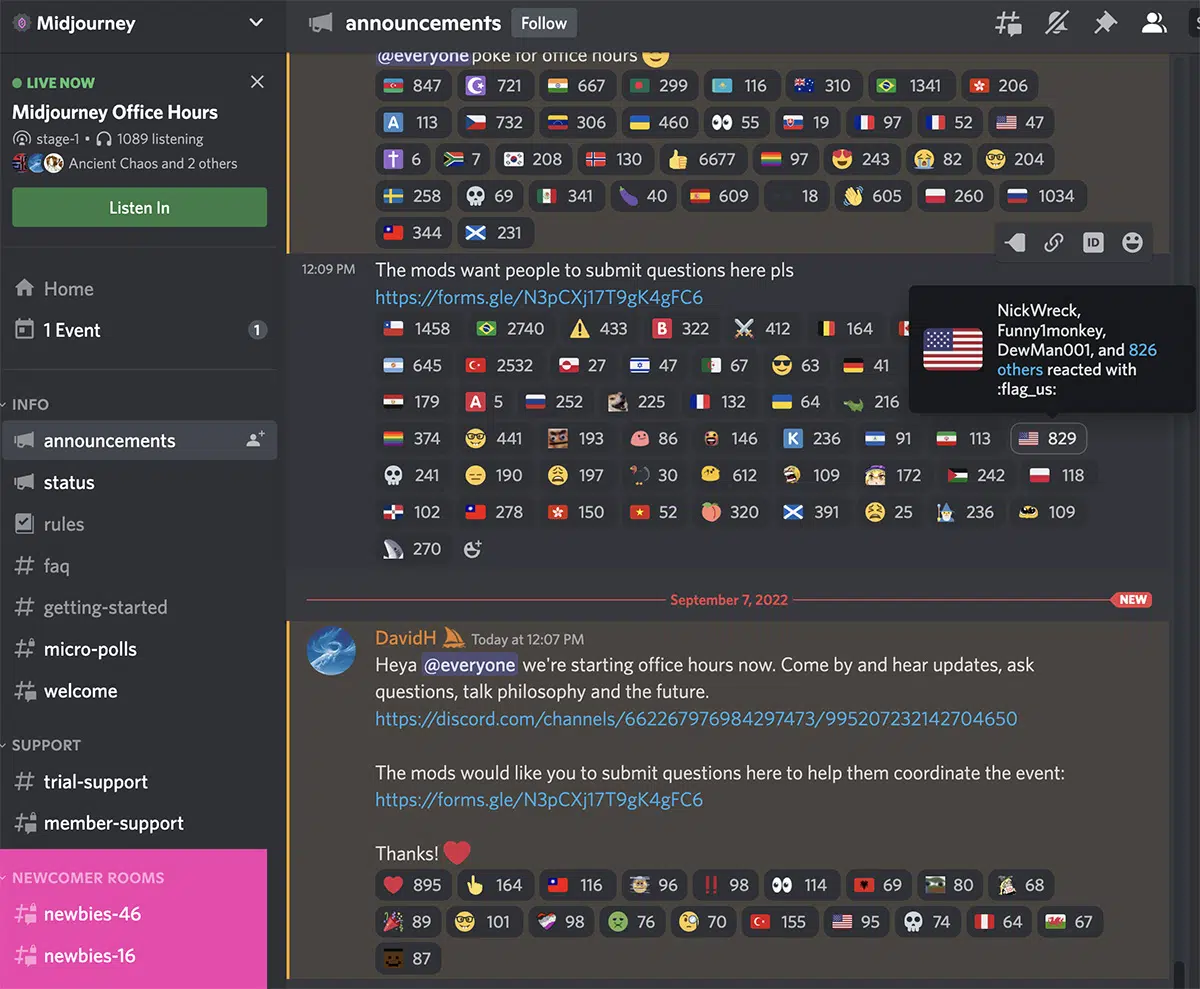The height and width of the screenshot is (989, 1200).
Task: Add a reaction using the hover toolbar smiley
Action: pyautogui.click(x=1132, y=241)
